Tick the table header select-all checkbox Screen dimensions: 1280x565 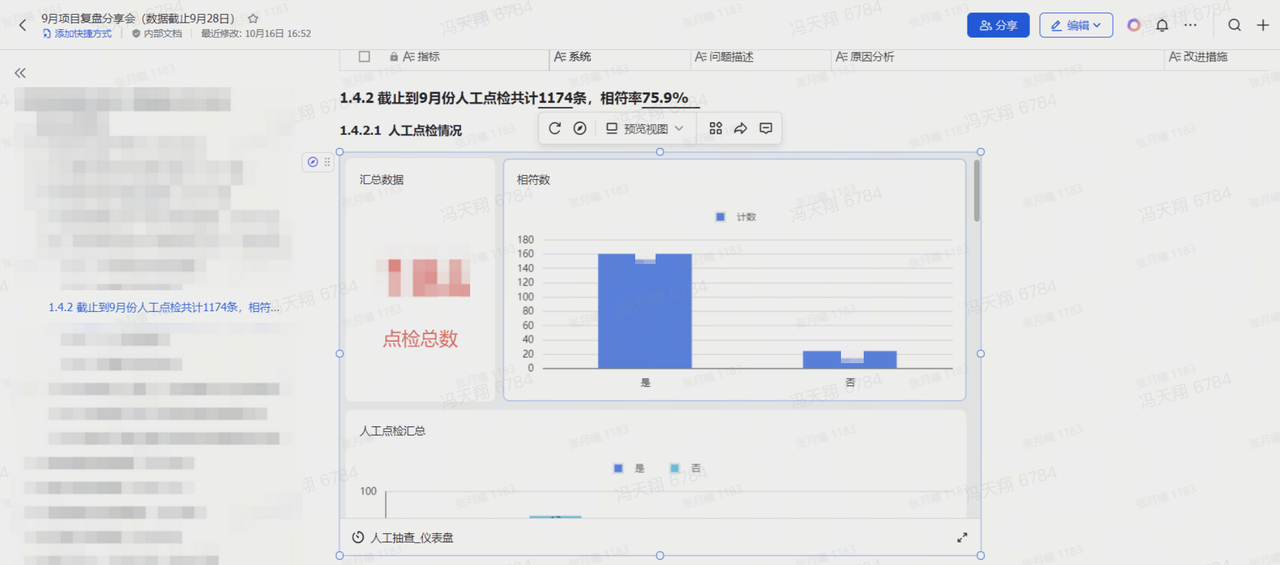coord(364,57)
